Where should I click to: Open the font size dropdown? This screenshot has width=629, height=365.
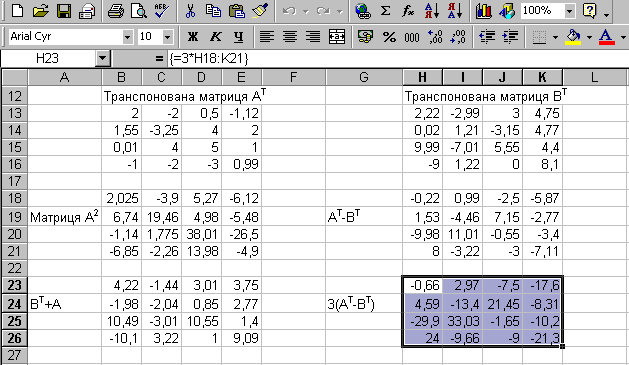pos(168,37)
